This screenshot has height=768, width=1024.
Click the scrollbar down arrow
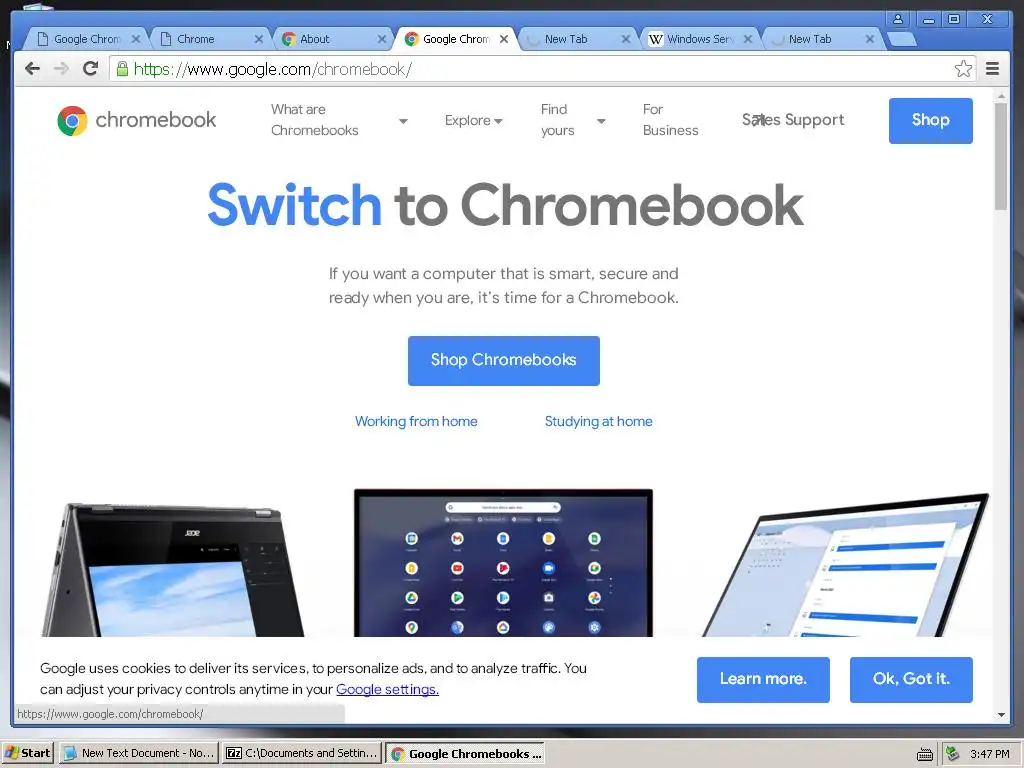tap(1001, 715)
